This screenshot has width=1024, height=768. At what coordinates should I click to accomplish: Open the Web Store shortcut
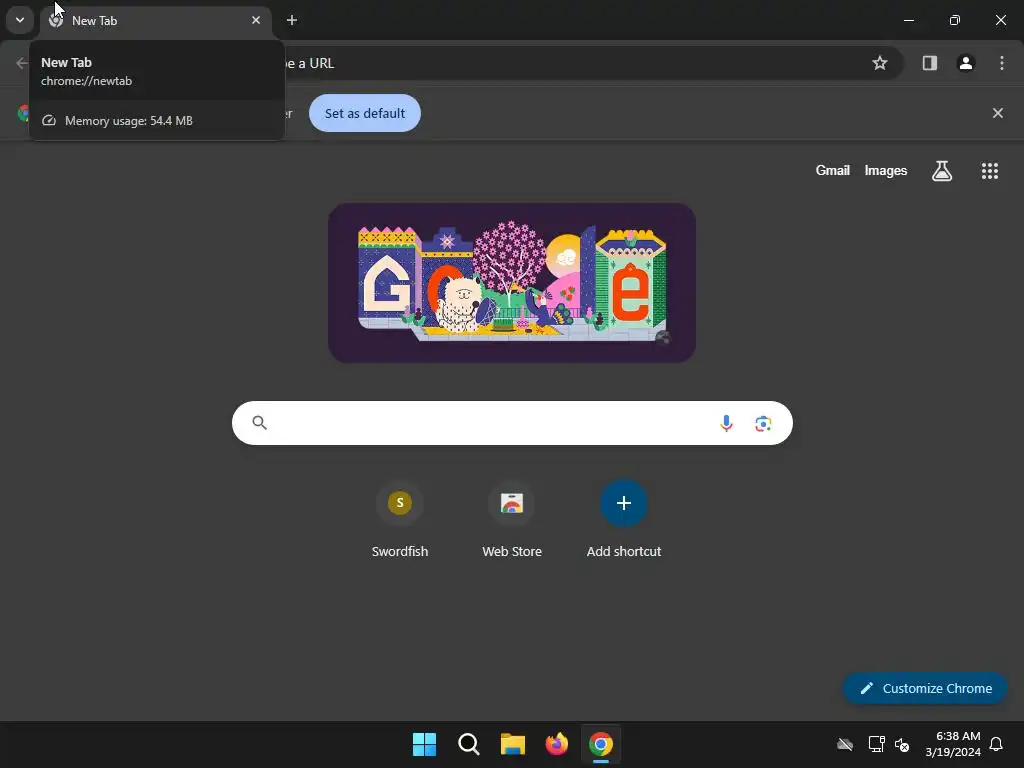[x=512, y=519]
